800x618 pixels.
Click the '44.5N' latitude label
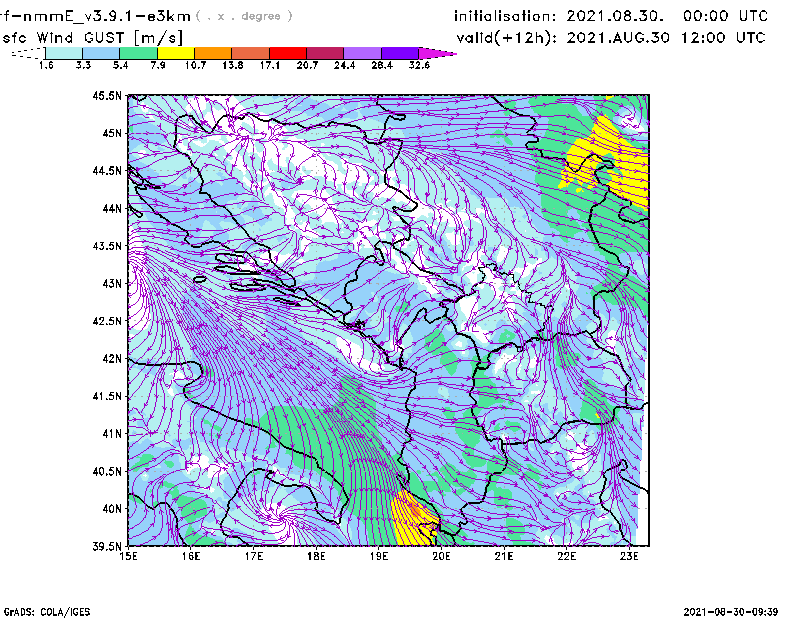pos(107,170)
